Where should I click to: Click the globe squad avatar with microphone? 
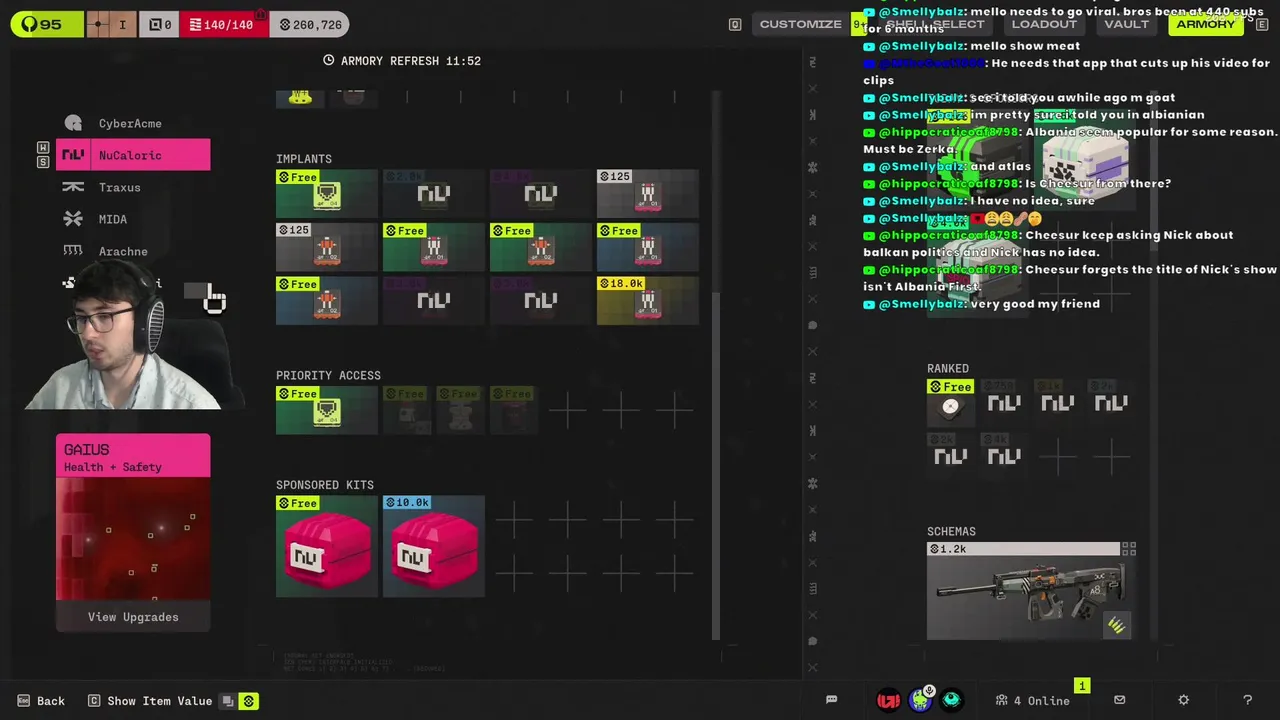pyautogui.click(x=921, y=700)
